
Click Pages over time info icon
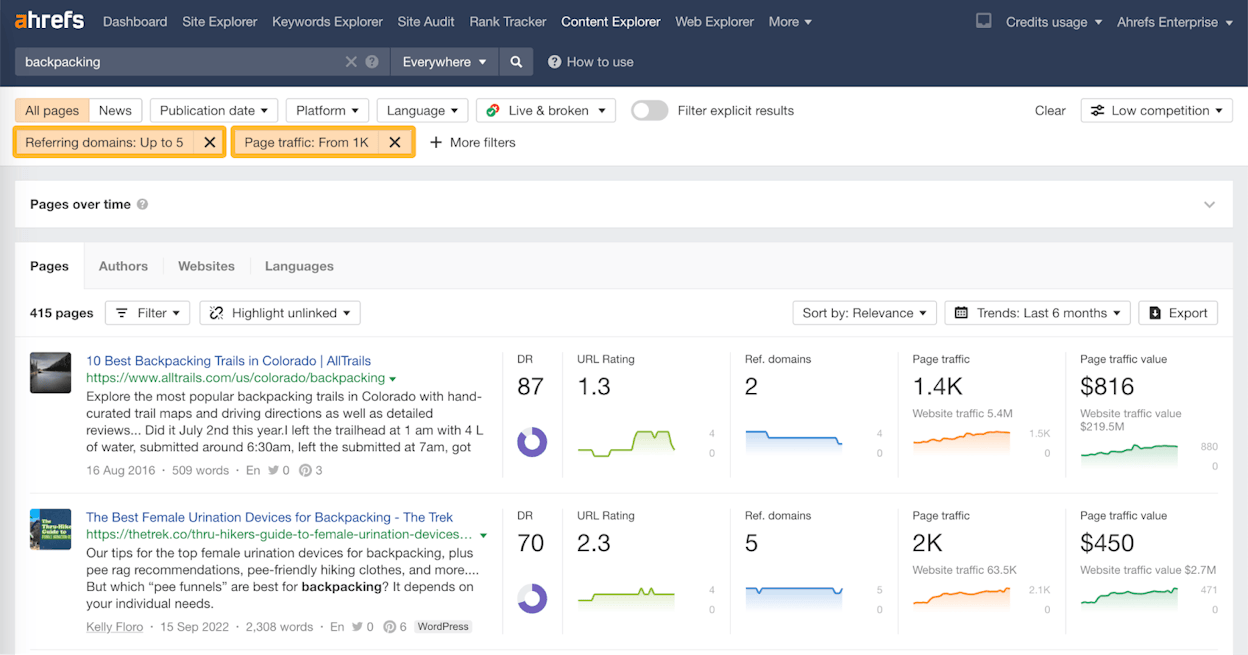pyautogui.click(x=142, y=204)
